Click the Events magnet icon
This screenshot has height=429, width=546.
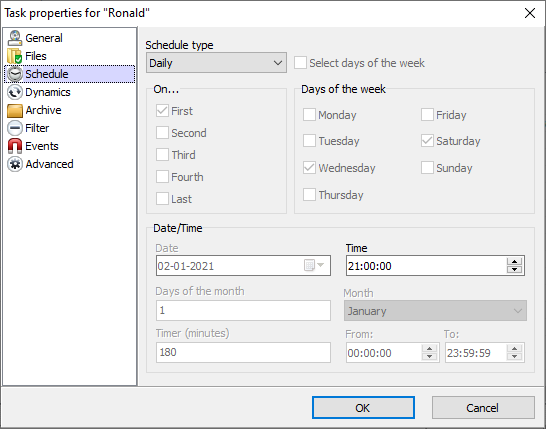[x=15, y=146]
